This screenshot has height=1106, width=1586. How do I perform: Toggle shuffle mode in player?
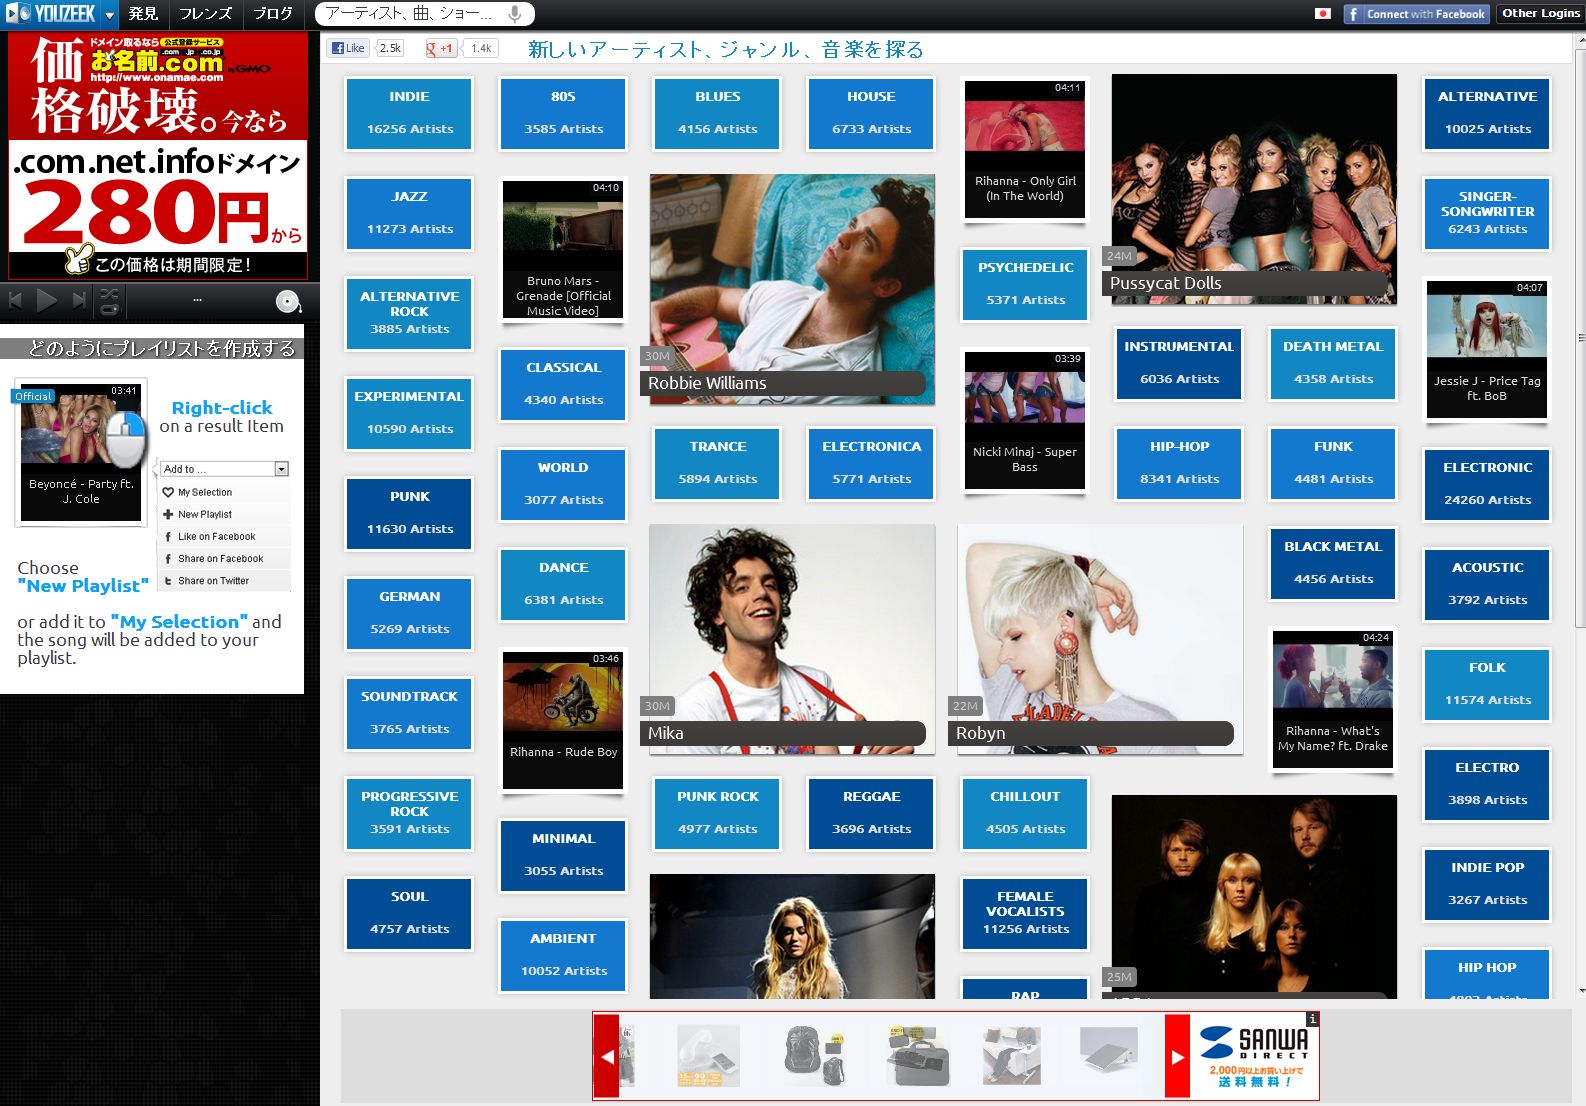[x=110, y=293]
